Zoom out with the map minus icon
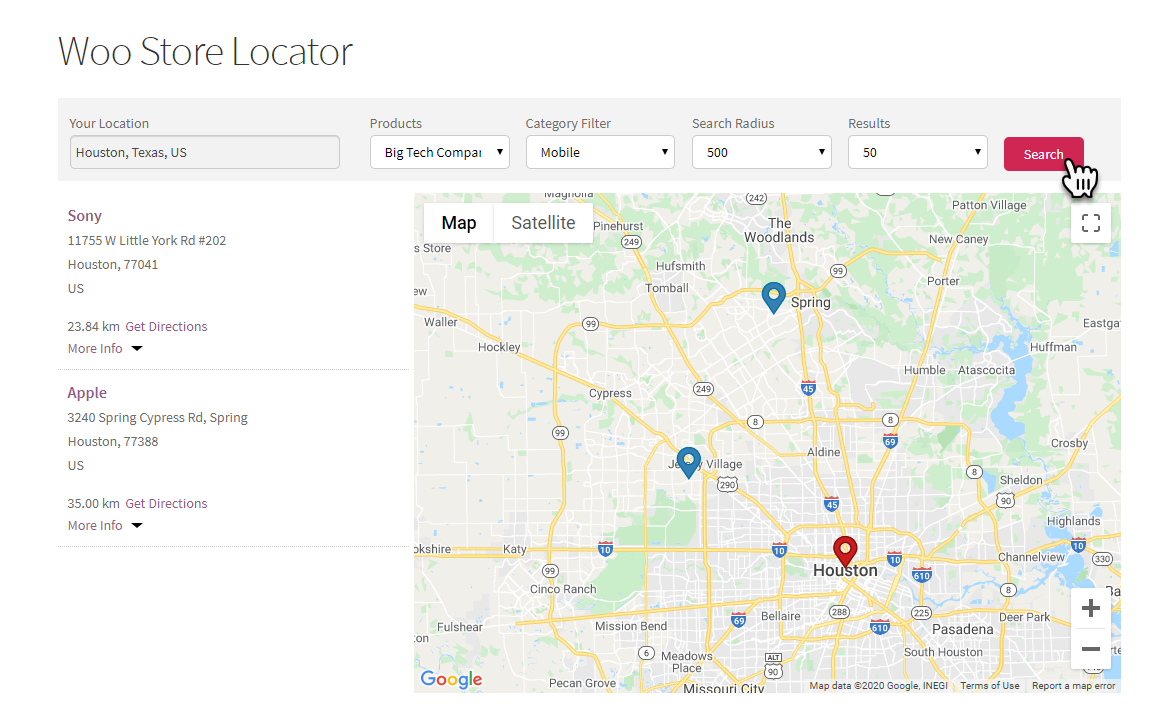The width and height of the screenshot is (1175, 715). click(x=1090, y=649)
